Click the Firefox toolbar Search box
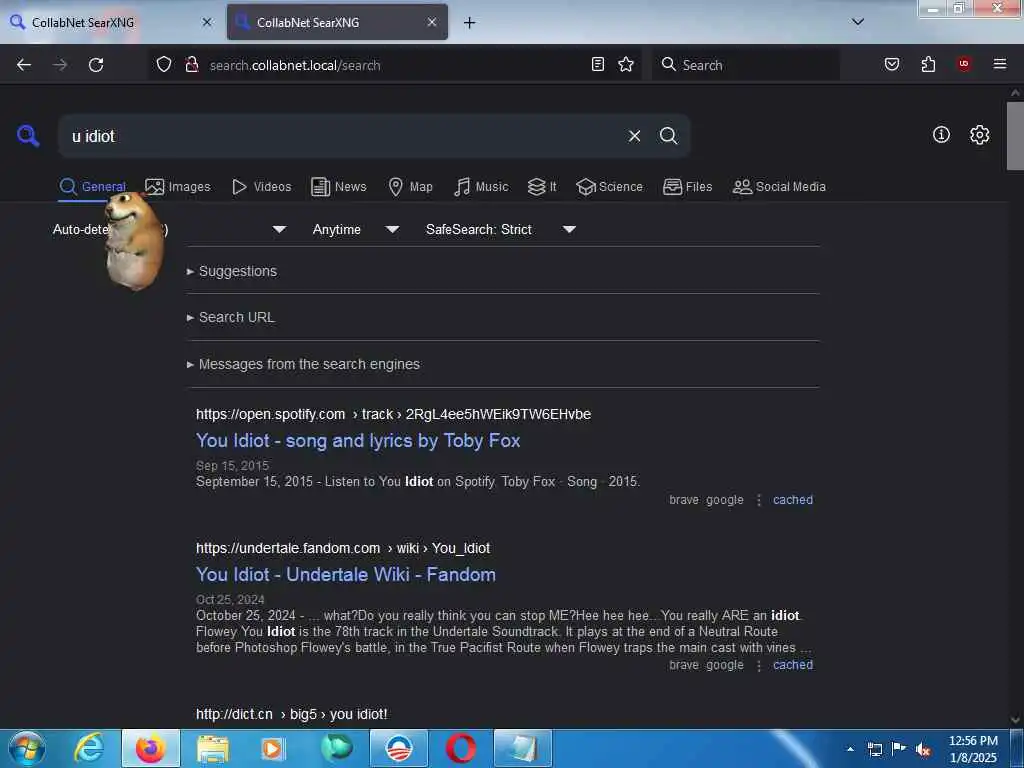Screen dimensions: 1024x768 pyautogui.click(x=744, y=65)
